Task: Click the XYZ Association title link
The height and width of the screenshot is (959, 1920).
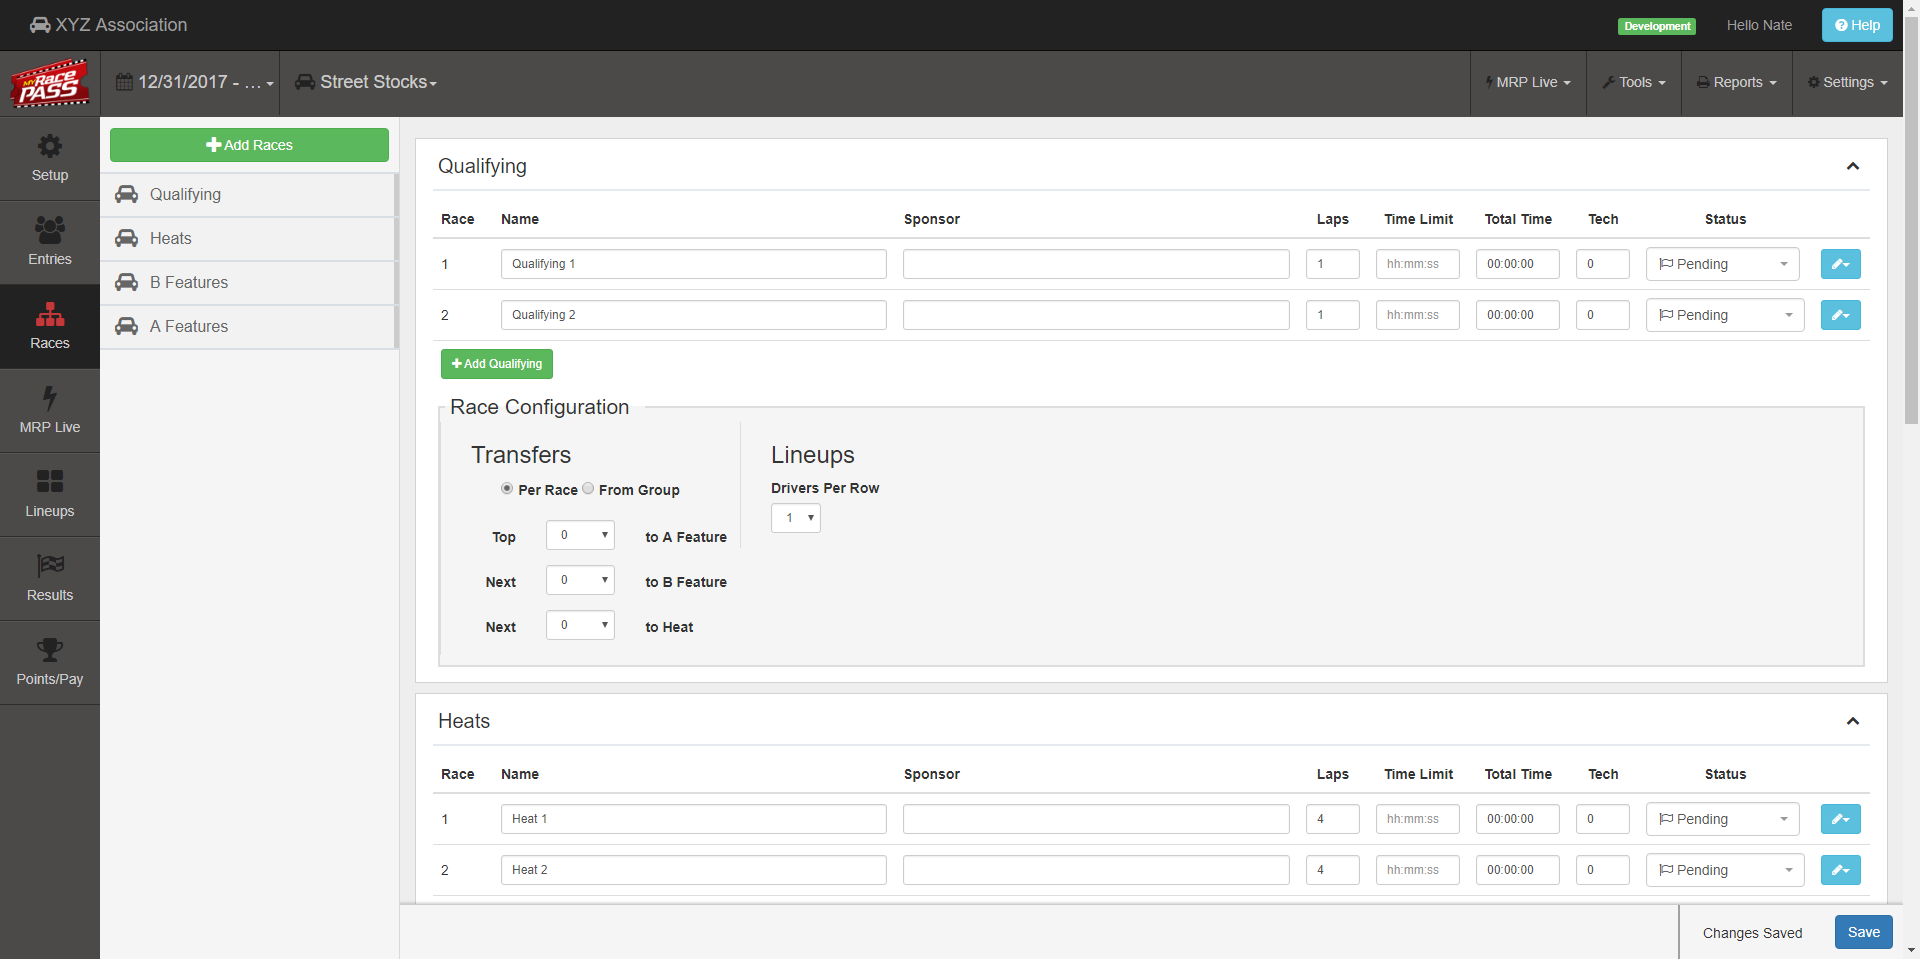Action: pos(121,25)
